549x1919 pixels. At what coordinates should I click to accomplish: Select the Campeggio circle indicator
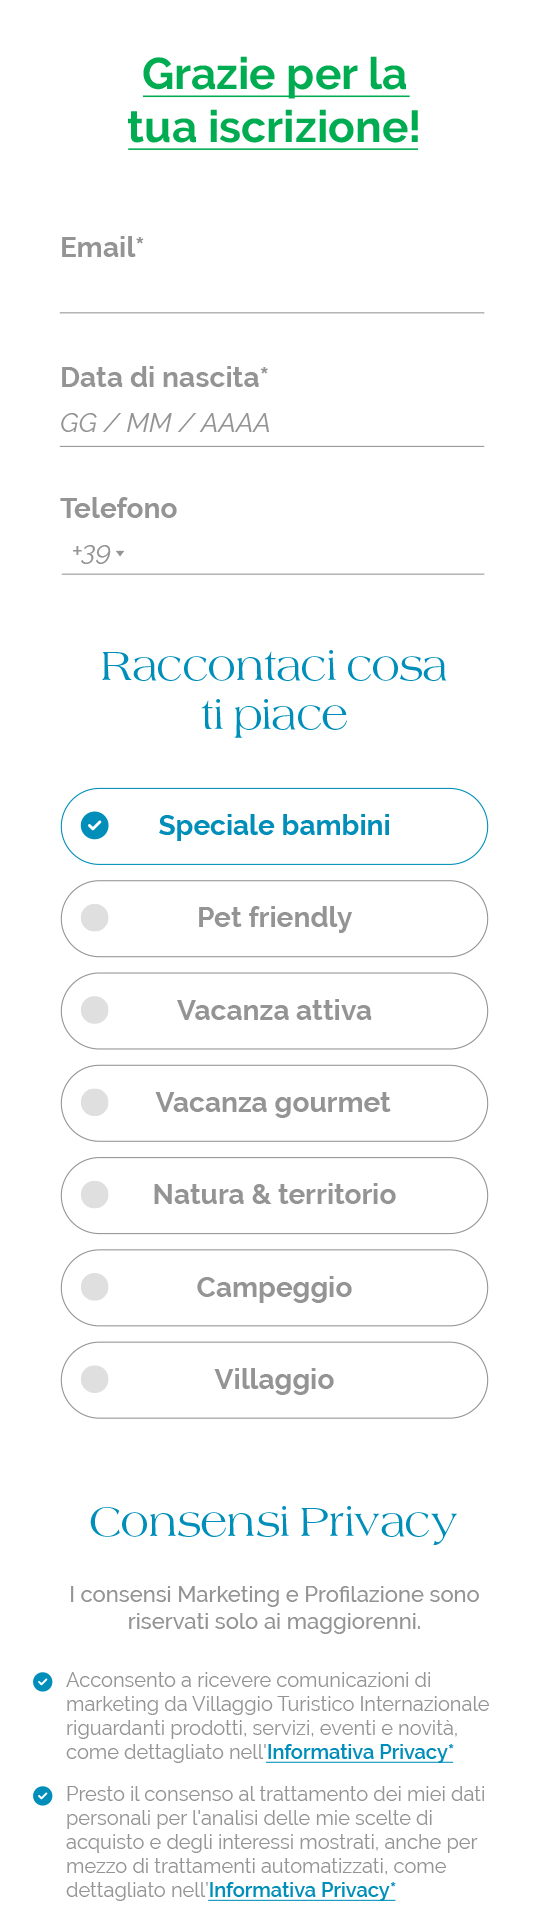95,1287
